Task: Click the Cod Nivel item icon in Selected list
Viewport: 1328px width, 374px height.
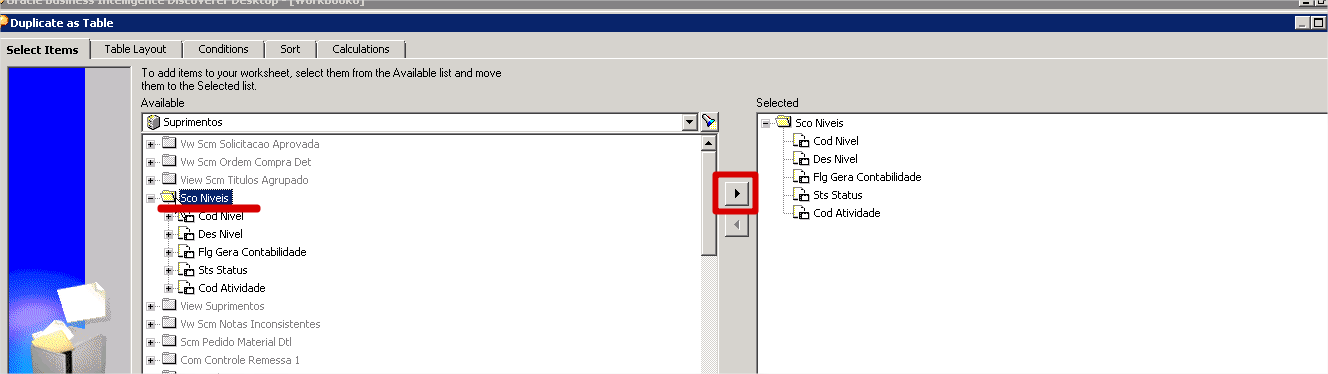Action: pyautogui.click(x=800, y=141)
